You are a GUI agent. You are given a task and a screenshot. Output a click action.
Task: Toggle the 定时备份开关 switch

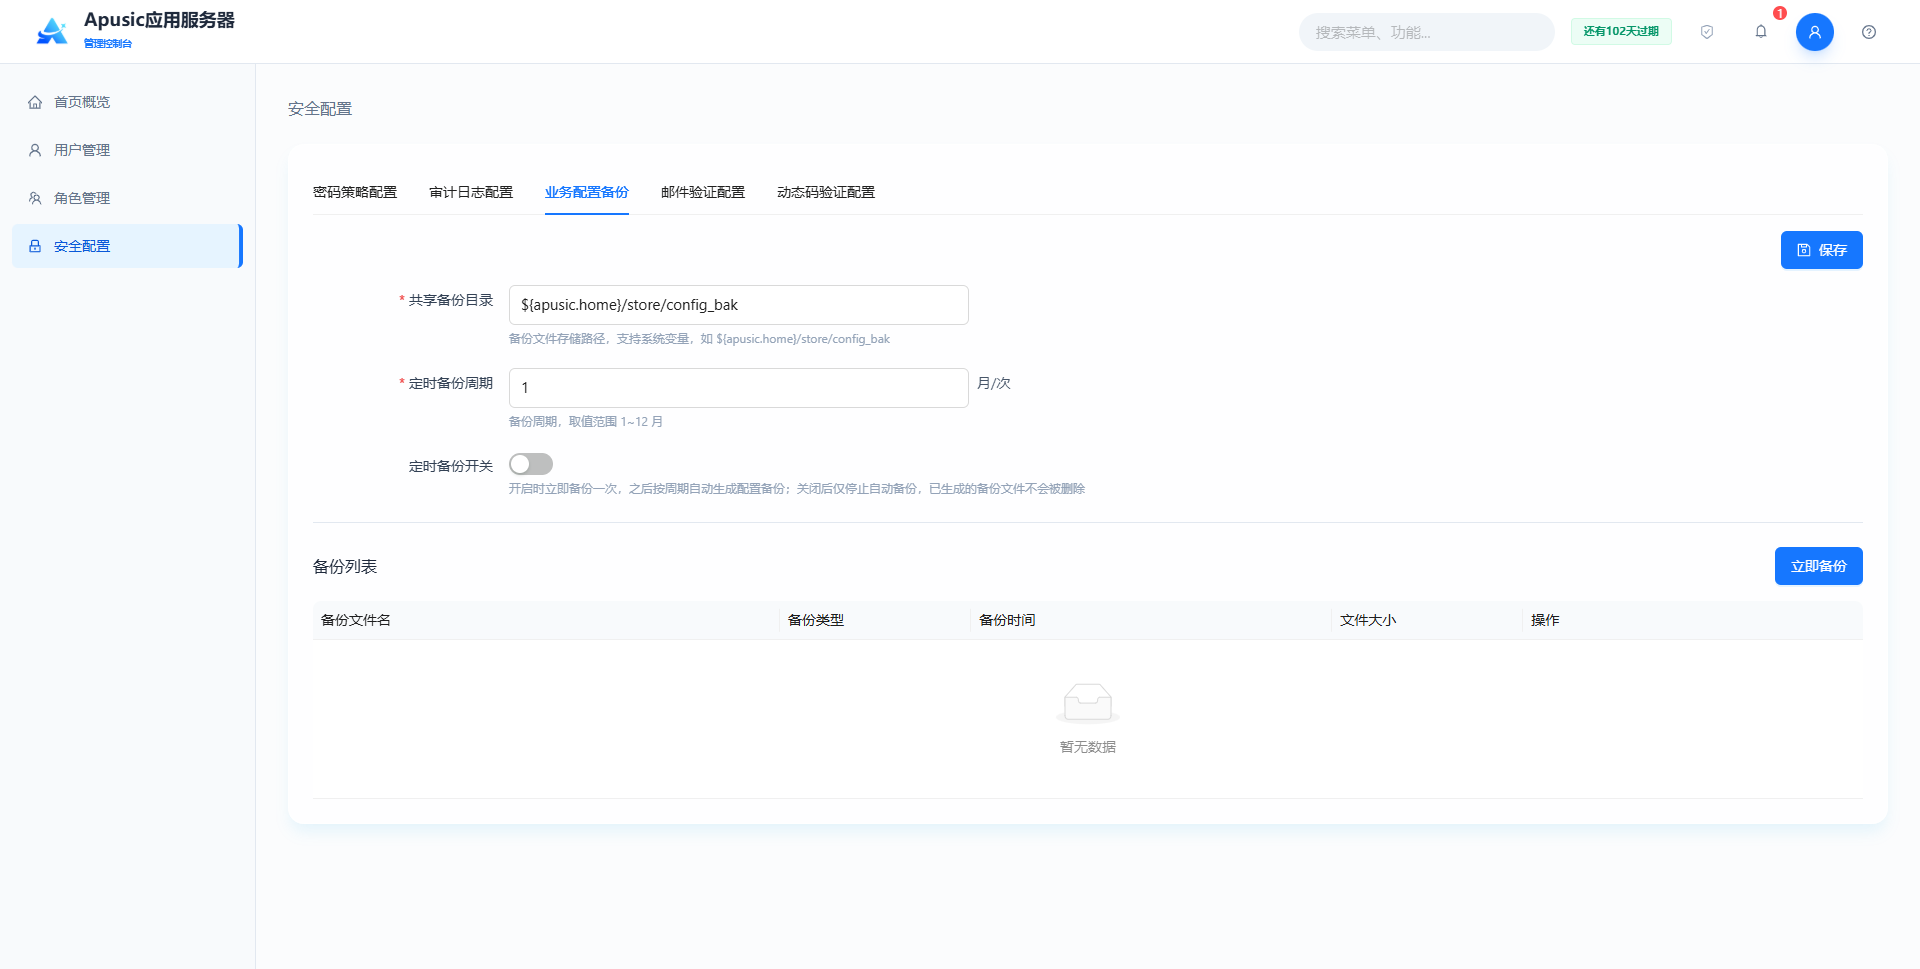[x=531, y=464]
